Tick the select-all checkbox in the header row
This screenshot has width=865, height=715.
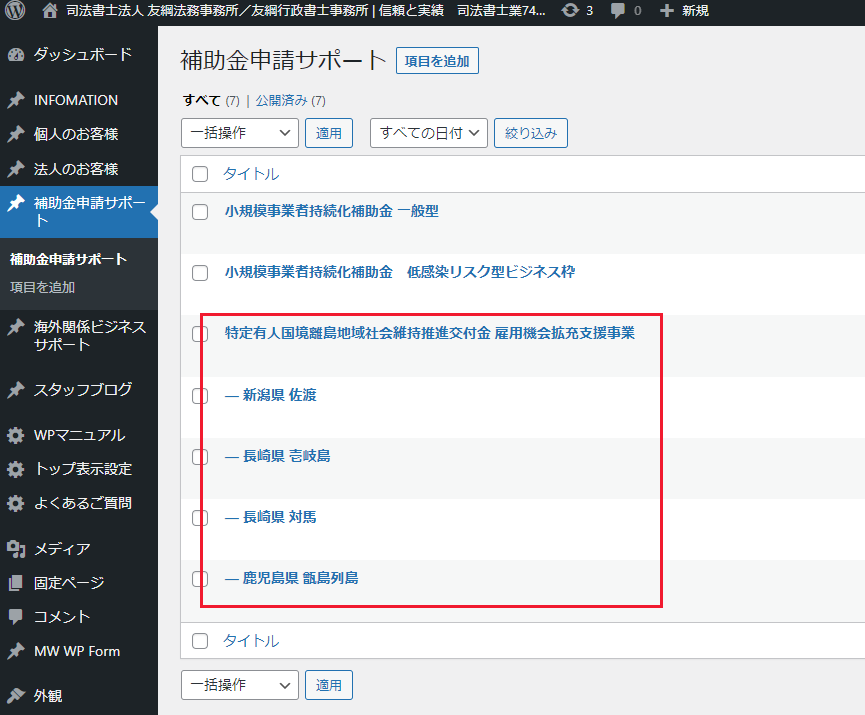[200, 174]
